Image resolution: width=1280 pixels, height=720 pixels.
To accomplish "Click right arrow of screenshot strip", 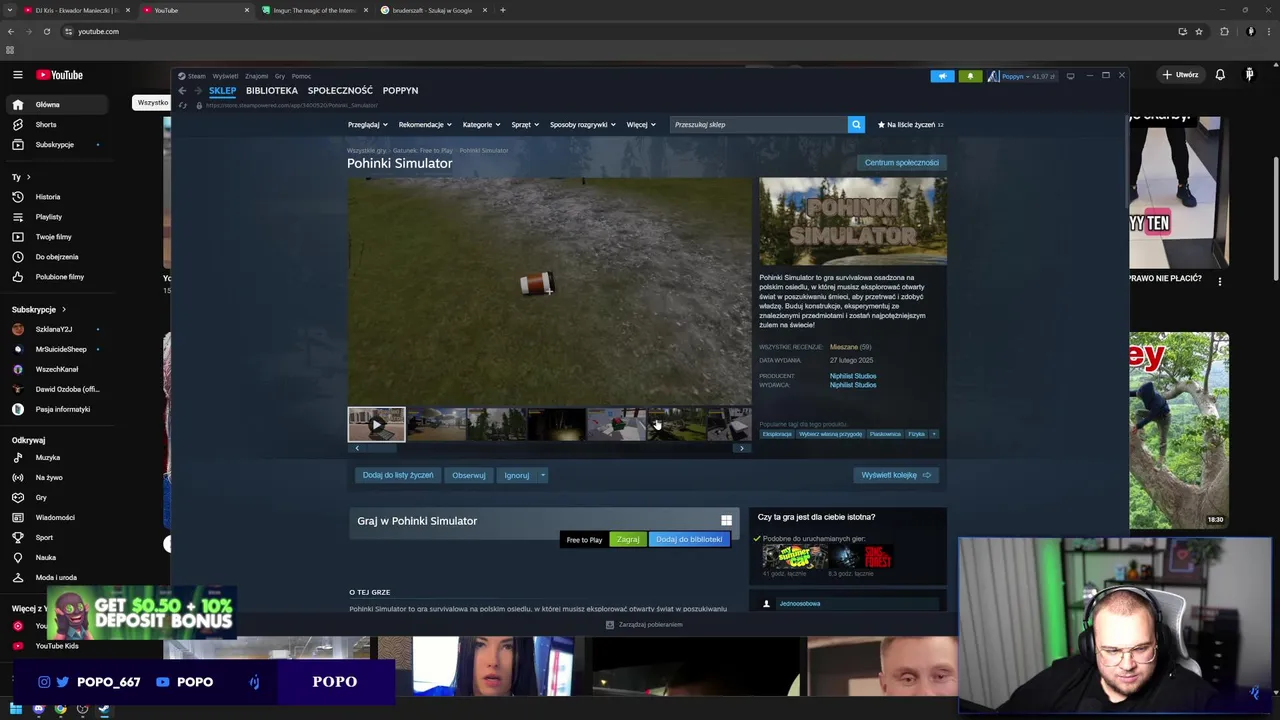I will pos(741,448).
